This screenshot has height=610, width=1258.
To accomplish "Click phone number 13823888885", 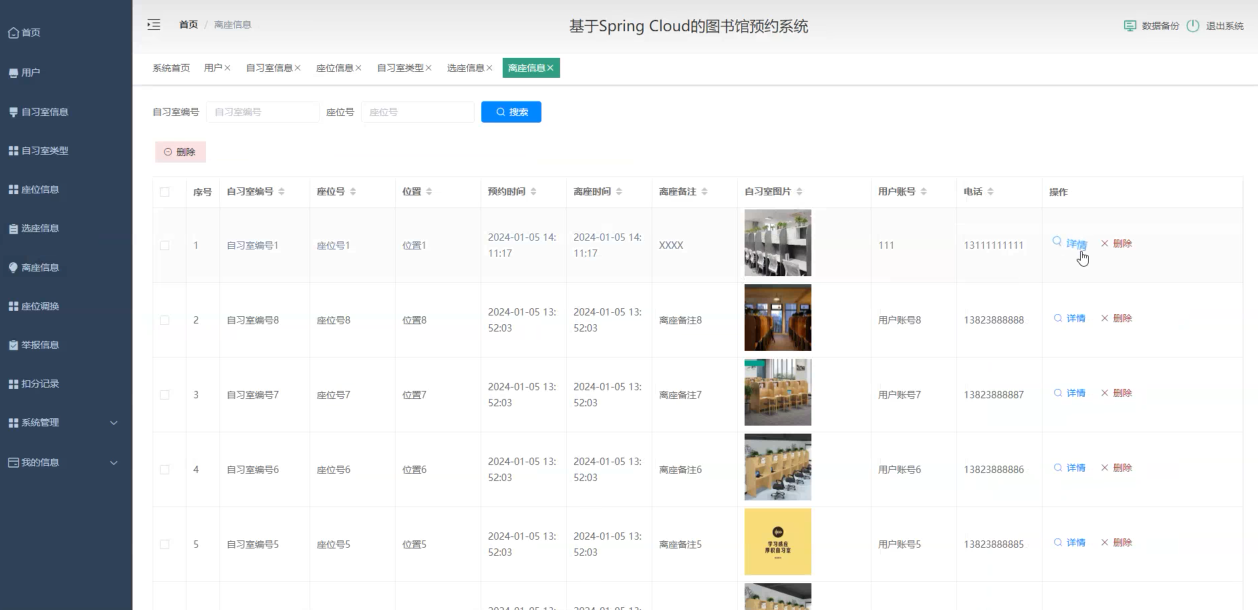I will pos(994,545).
